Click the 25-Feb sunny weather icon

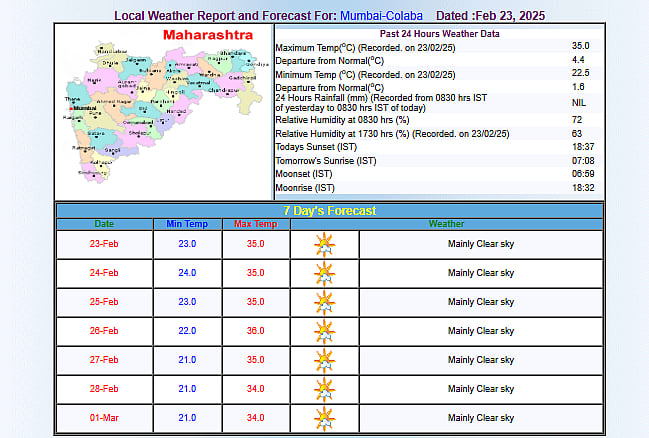[324, 302]
